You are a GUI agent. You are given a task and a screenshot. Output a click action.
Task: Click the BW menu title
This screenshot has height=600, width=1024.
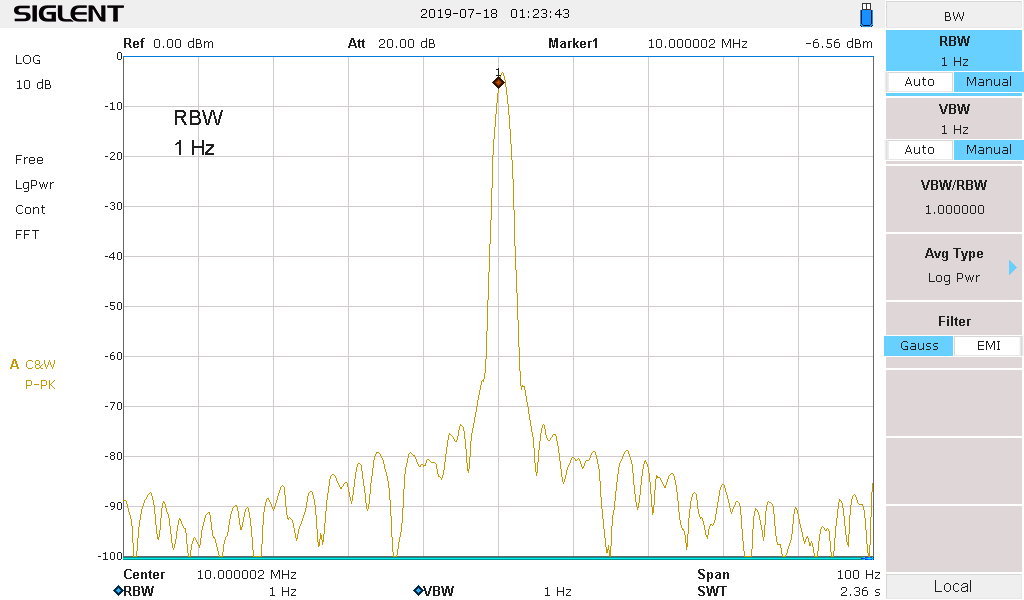pos(953,16)
